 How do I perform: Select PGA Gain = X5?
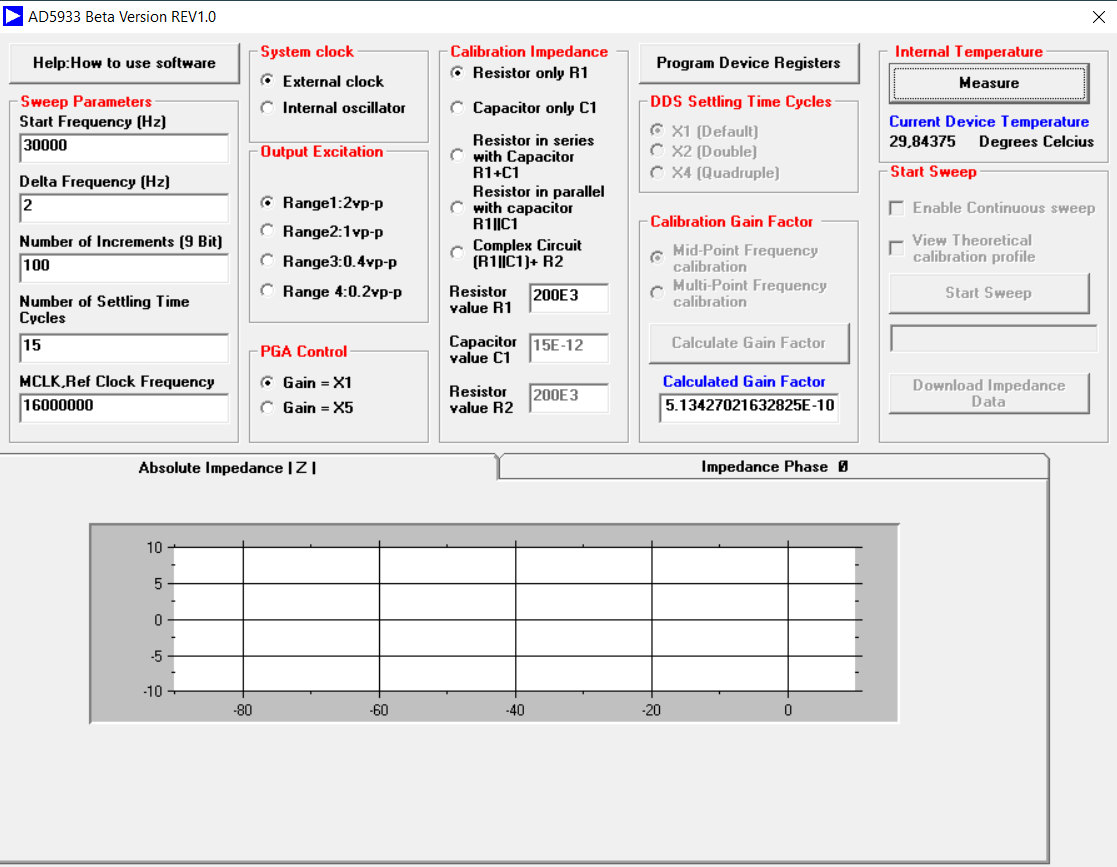click(x=307, y=407)
